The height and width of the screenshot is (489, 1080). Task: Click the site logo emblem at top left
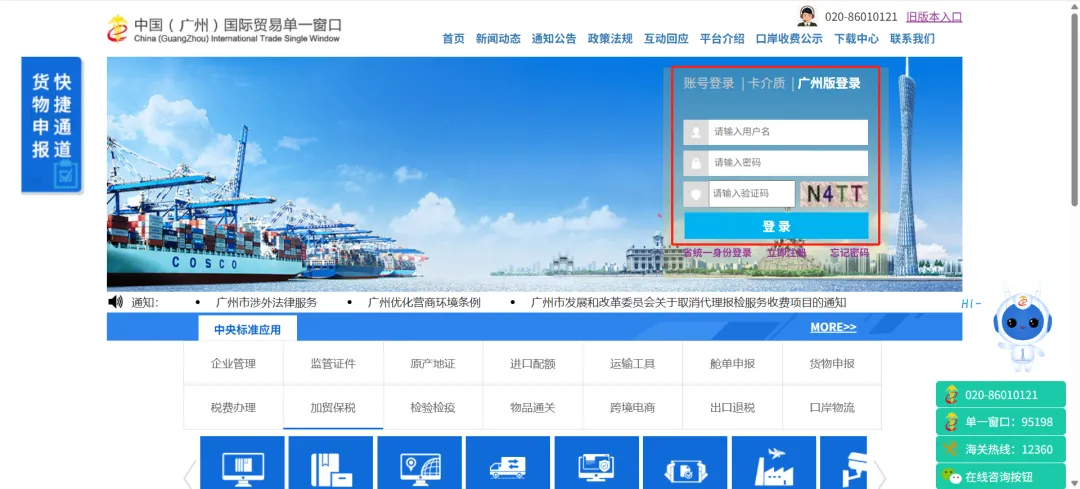(117, 29)
